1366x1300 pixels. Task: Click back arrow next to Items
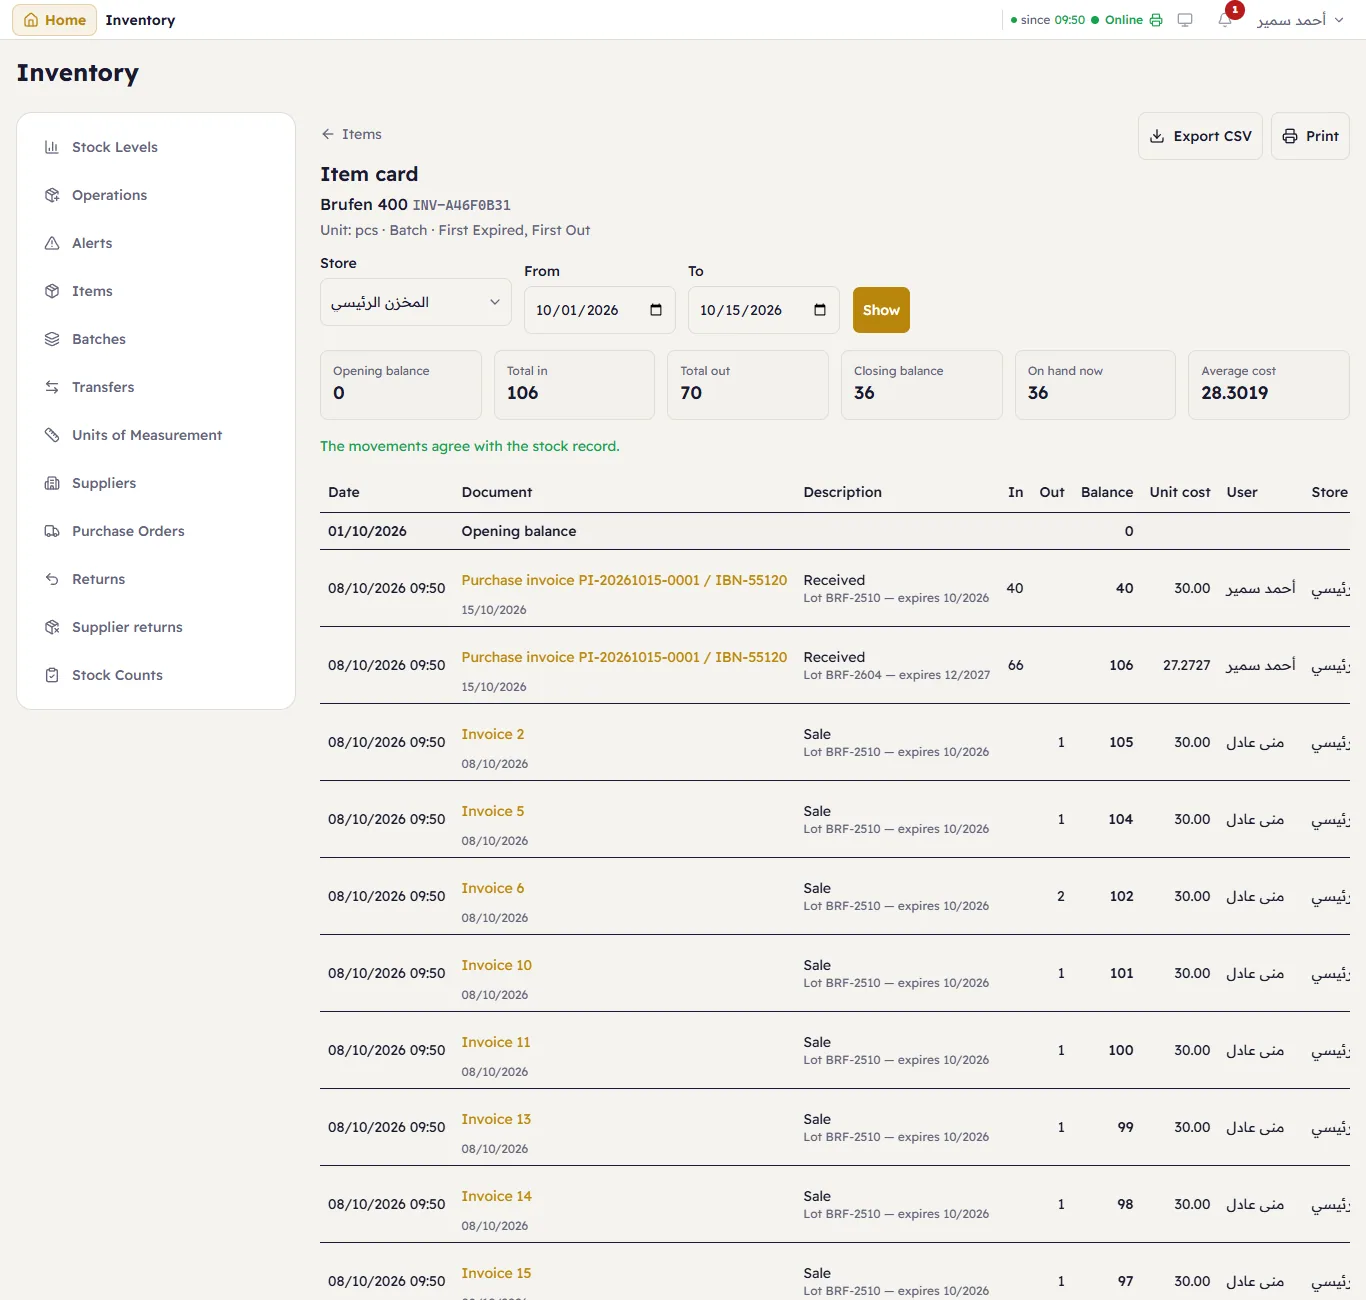[x=327, y=134]
